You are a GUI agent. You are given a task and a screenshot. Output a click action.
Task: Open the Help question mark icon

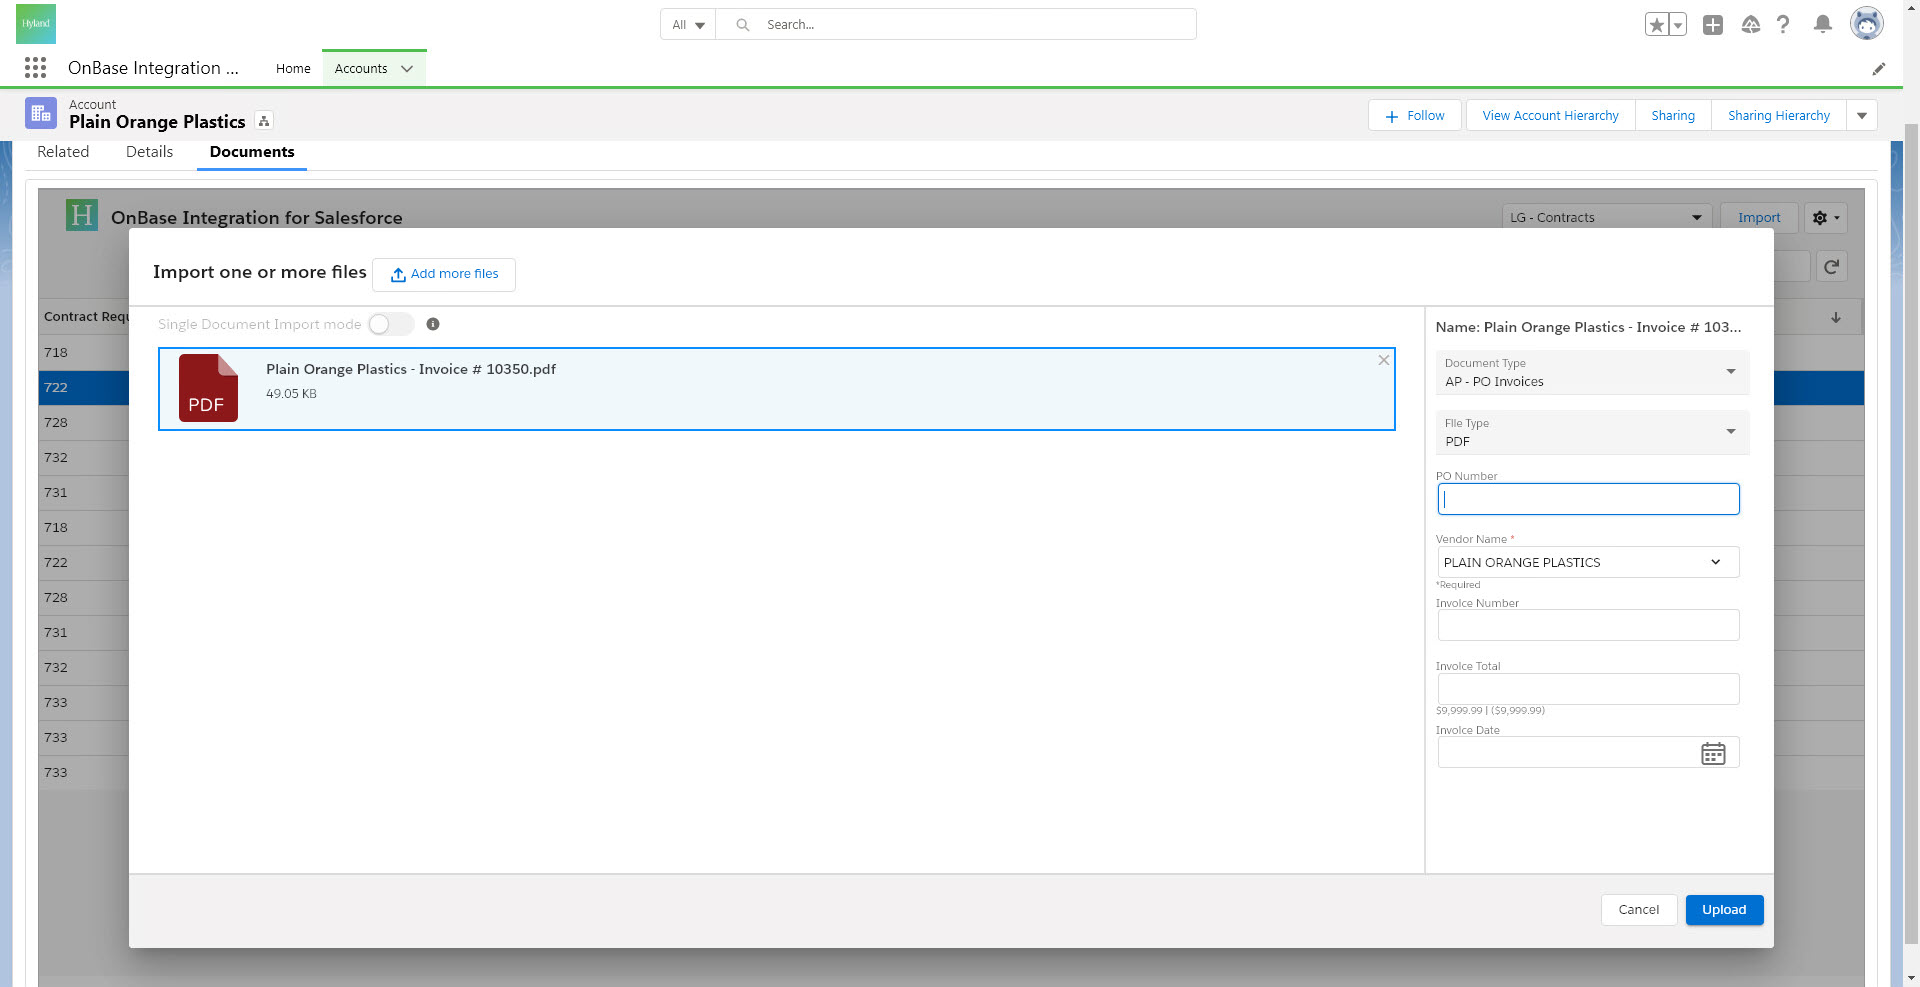pos(1783,25)
